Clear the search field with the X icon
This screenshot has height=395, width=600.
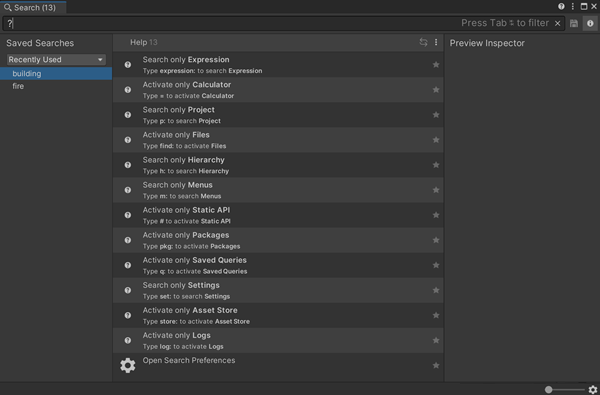coord(558,23)
